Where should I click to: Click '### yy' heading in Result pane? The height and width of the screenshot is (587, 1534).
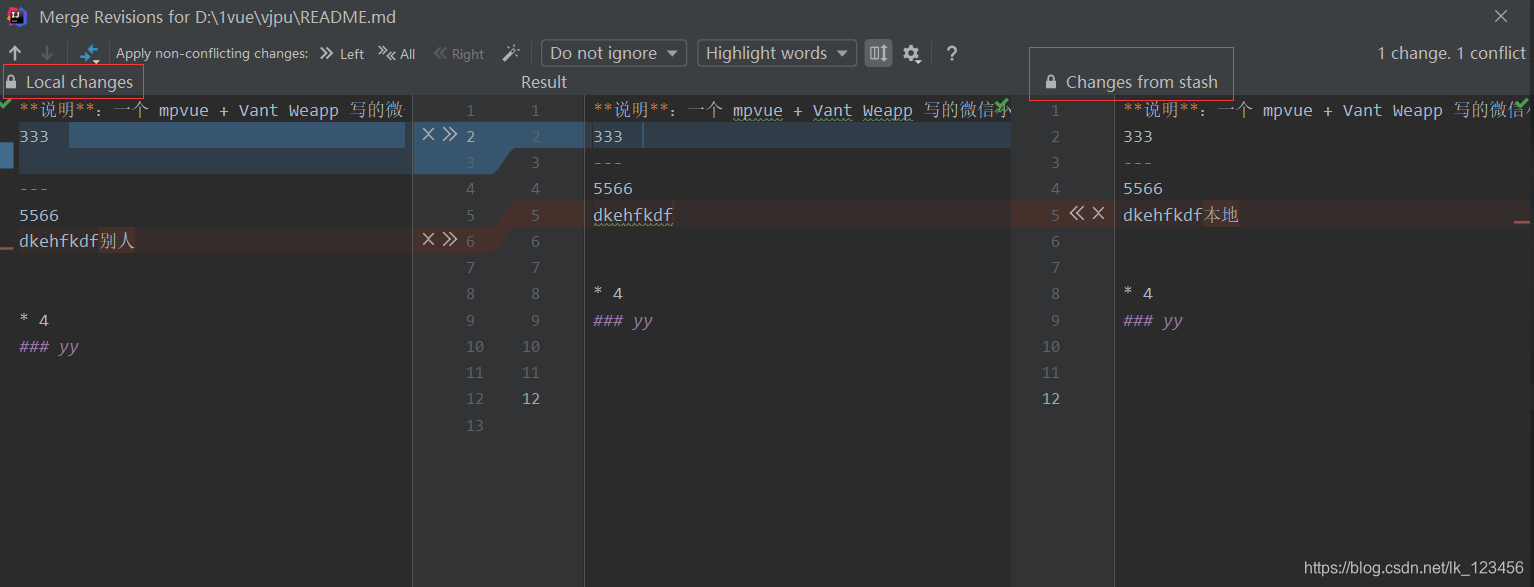[623, 321]
